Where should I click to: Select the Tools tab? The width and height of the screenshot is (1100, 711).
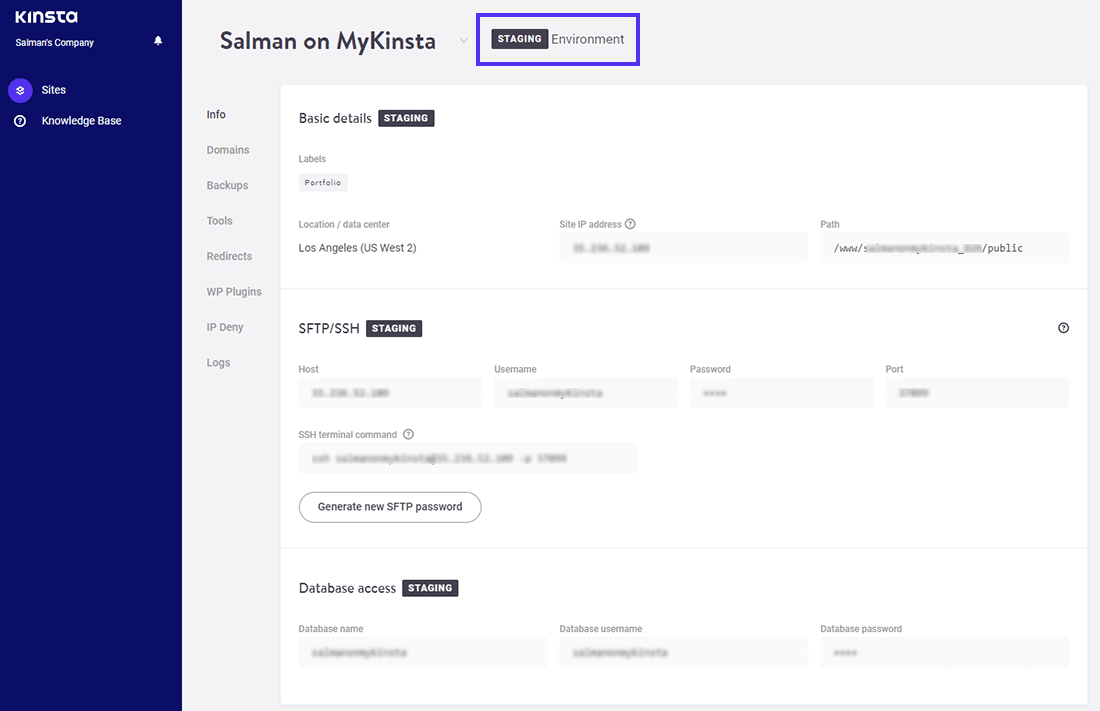pyautogui.click(x=219, y=220)
